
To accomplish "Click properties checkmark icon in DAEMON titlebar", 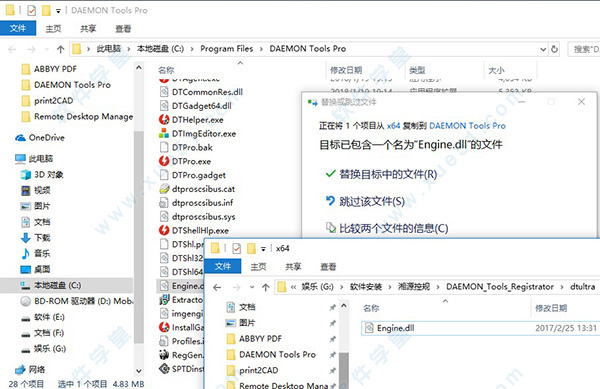I will tap(31, 10).
